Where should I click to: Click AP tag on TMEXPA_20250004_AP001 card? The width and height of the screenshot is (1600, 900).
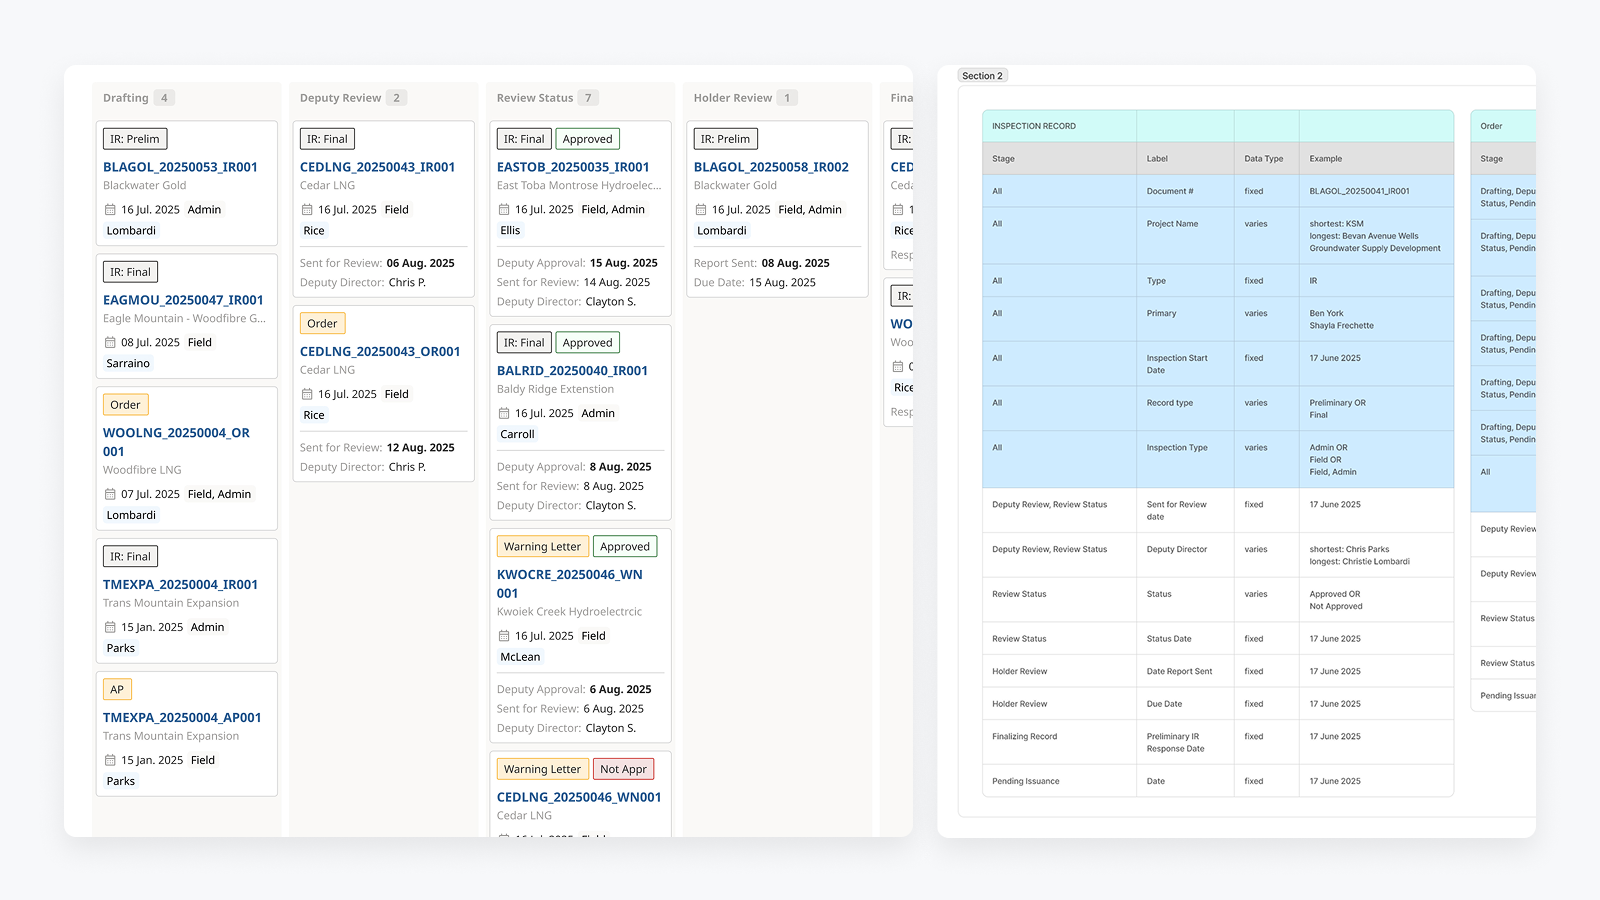click(117, 690)
